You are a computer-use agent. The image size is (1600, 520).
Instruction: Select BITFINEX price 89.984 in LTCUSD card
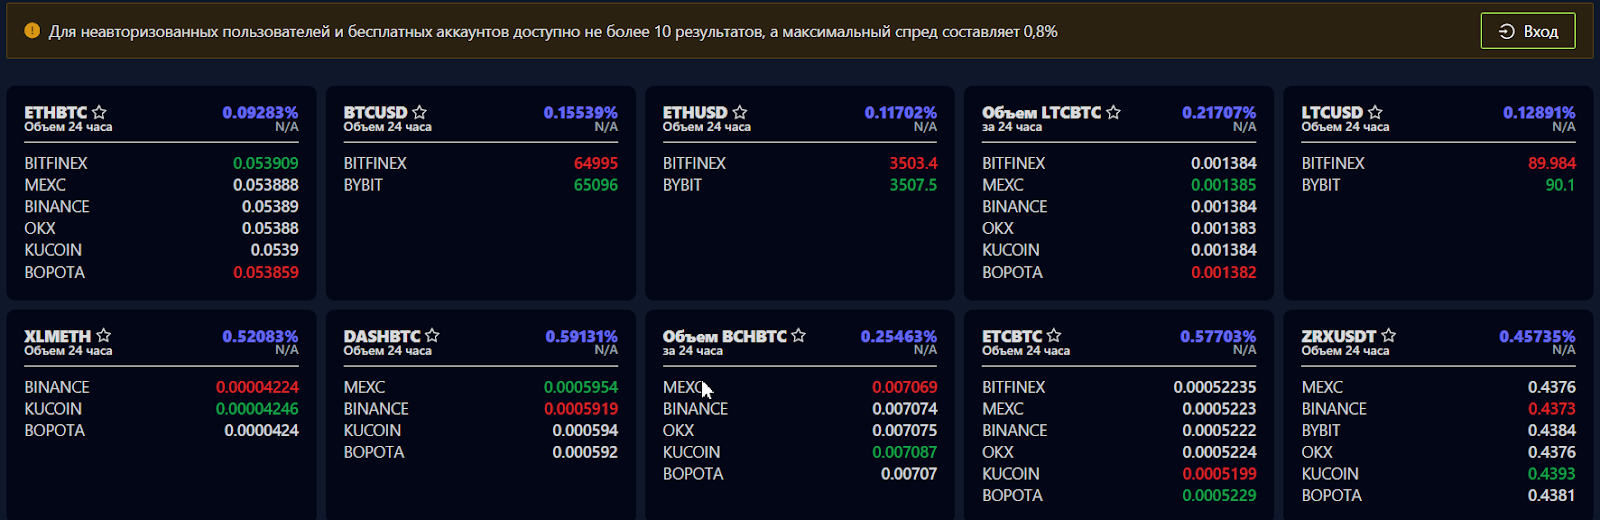pos(1552,163)
